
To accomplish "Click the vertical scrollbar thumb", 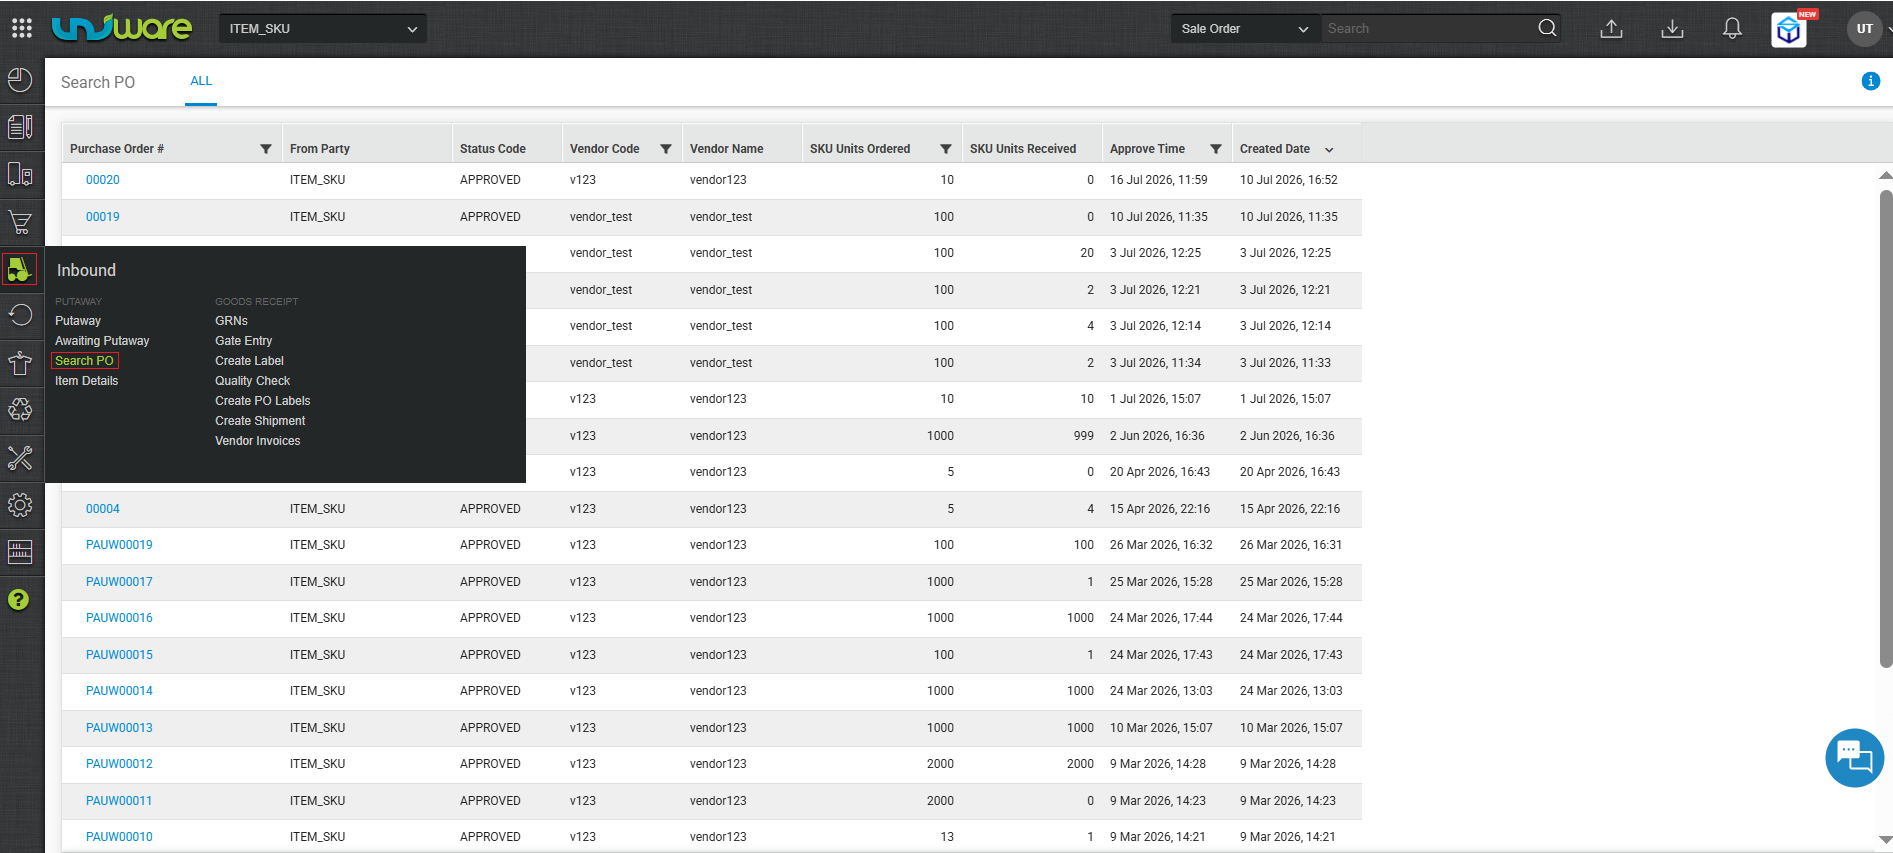I will 1886,428.
